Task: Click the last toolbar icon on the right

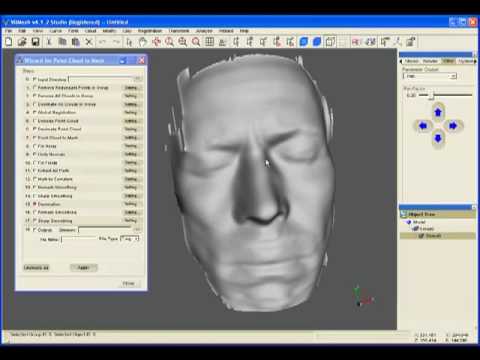Action: click(411, 42)
